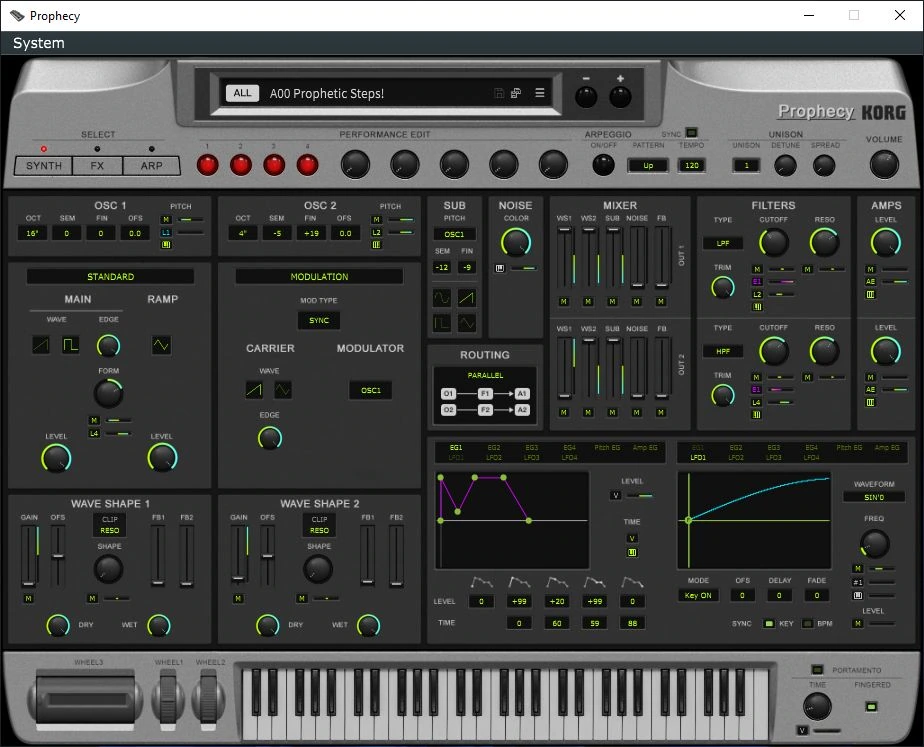Select Pitch EG tab in left panel
Image resolution: width=924 pixels, height=747 pixels.
(607, 448)
